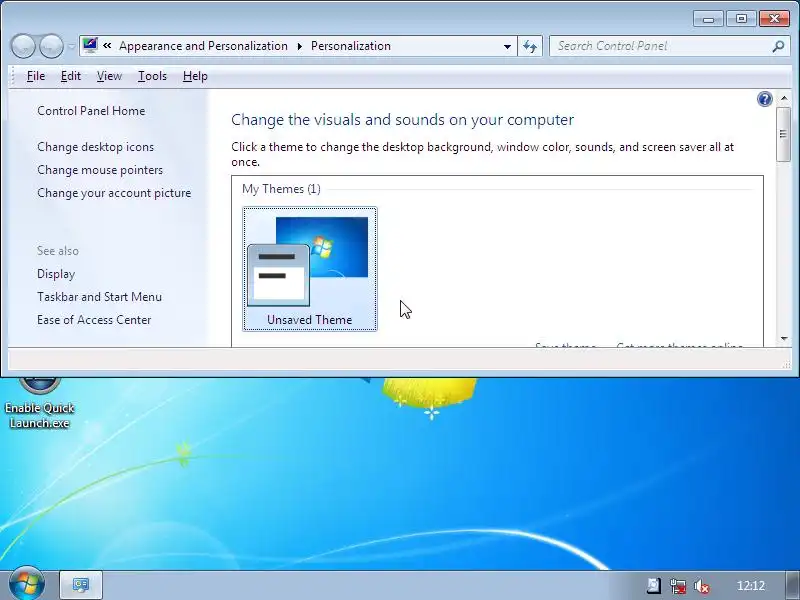
Task: Open Change mouse pointers
Action: pos(100,170)
